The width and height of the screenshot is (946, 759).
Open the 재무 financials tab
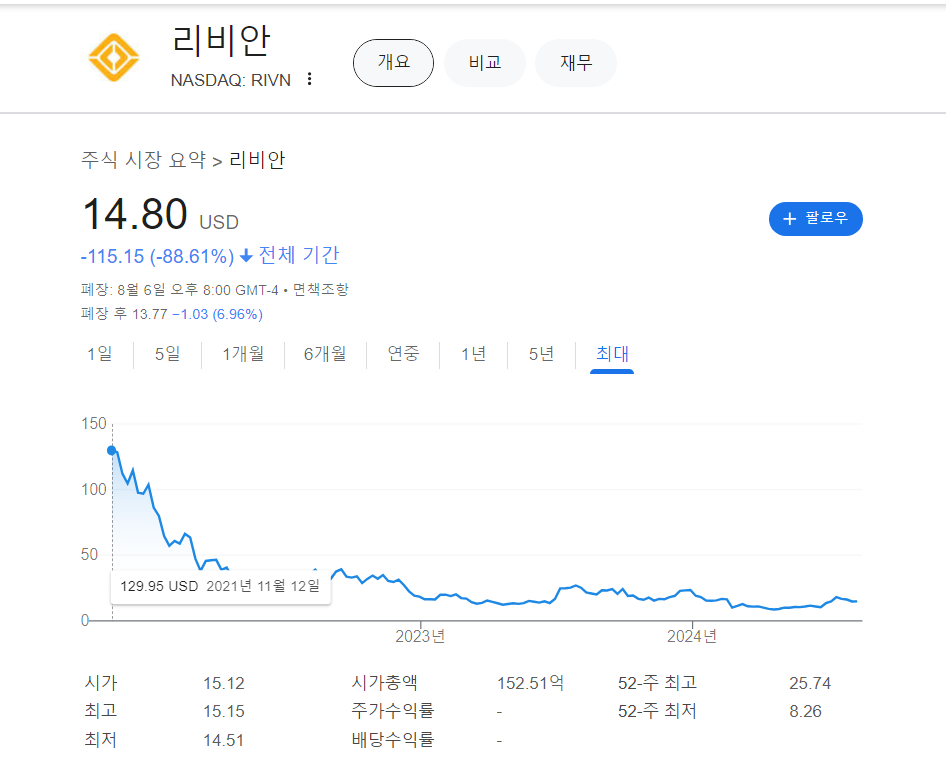(x=576, y=63)
